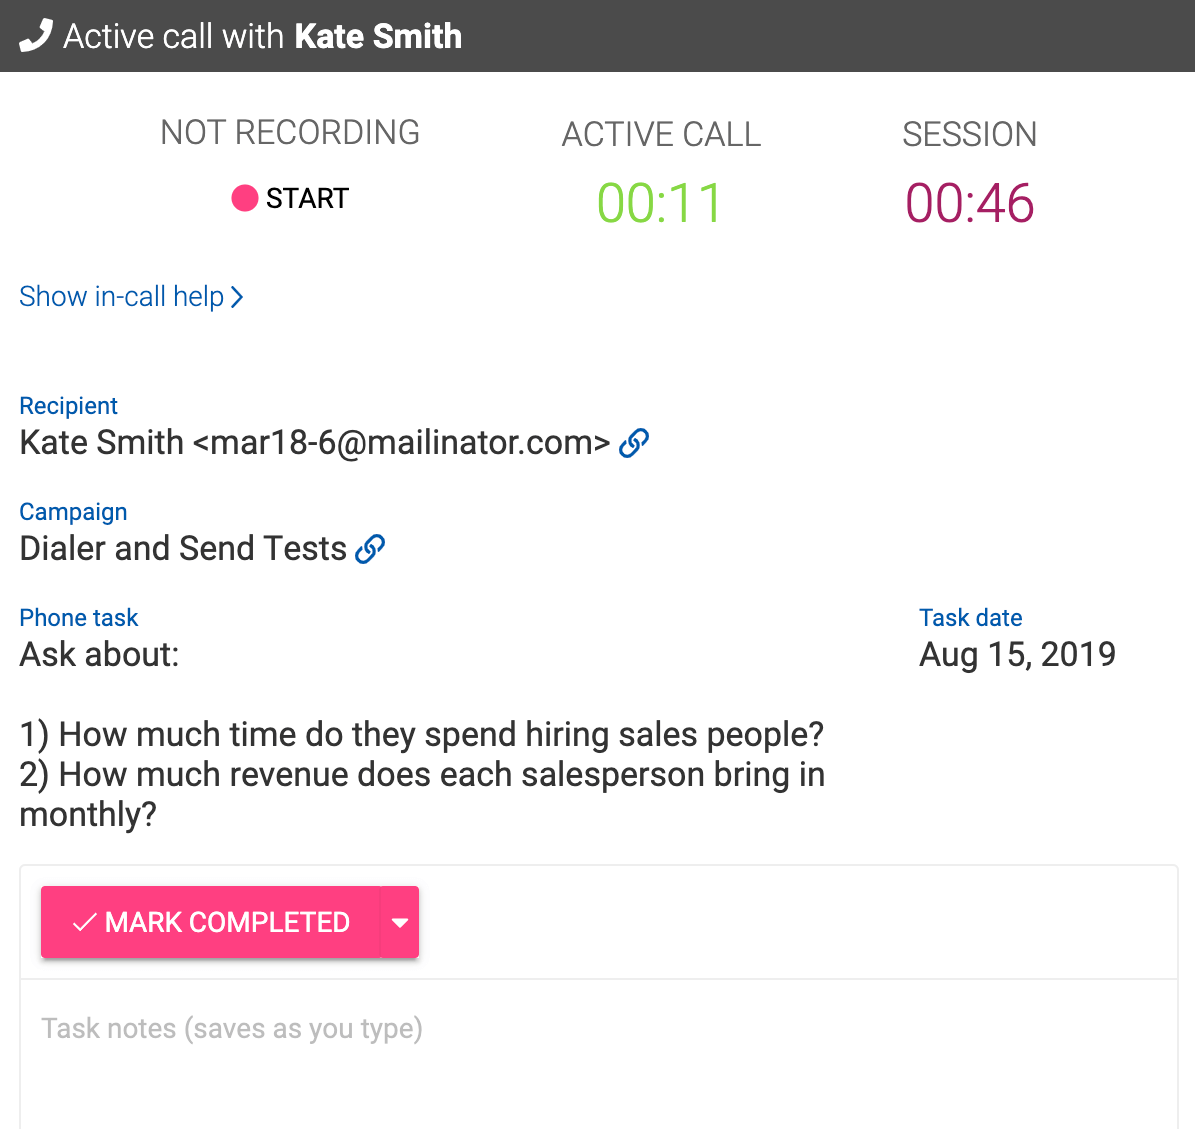Image resolution: width=1195 pixels, height=1129 pixels.
Task: Expand the chevron next to in-call help
Action: [x=237, y=297]
